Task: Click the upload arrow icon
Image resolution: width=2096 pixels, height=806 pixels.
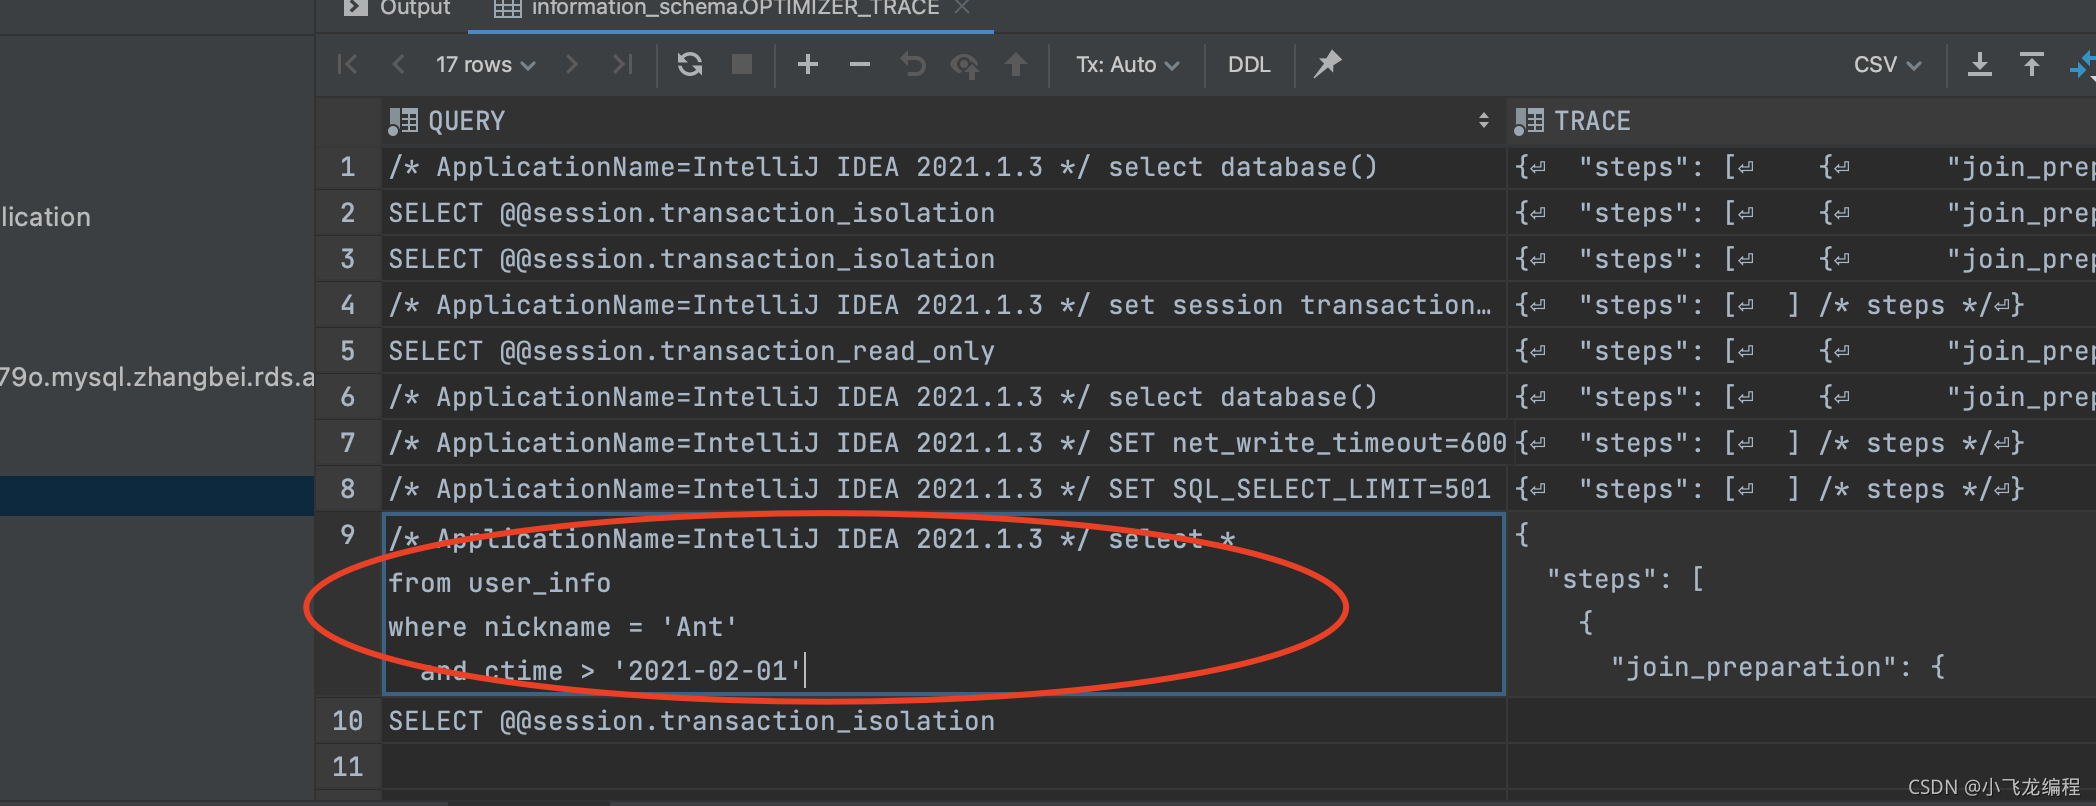Action: [x=2031, y=65]
